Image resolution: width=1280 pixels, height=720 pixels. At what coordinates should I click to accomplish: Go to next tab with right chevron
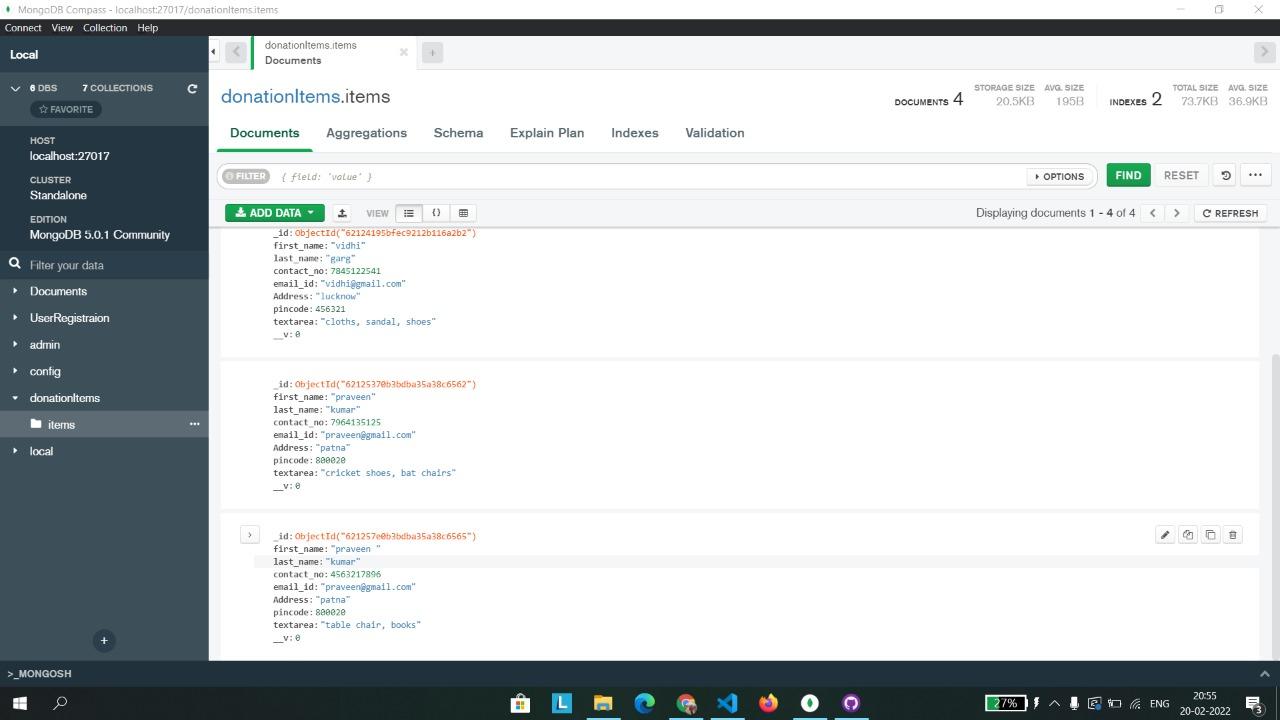[1264, 52]
